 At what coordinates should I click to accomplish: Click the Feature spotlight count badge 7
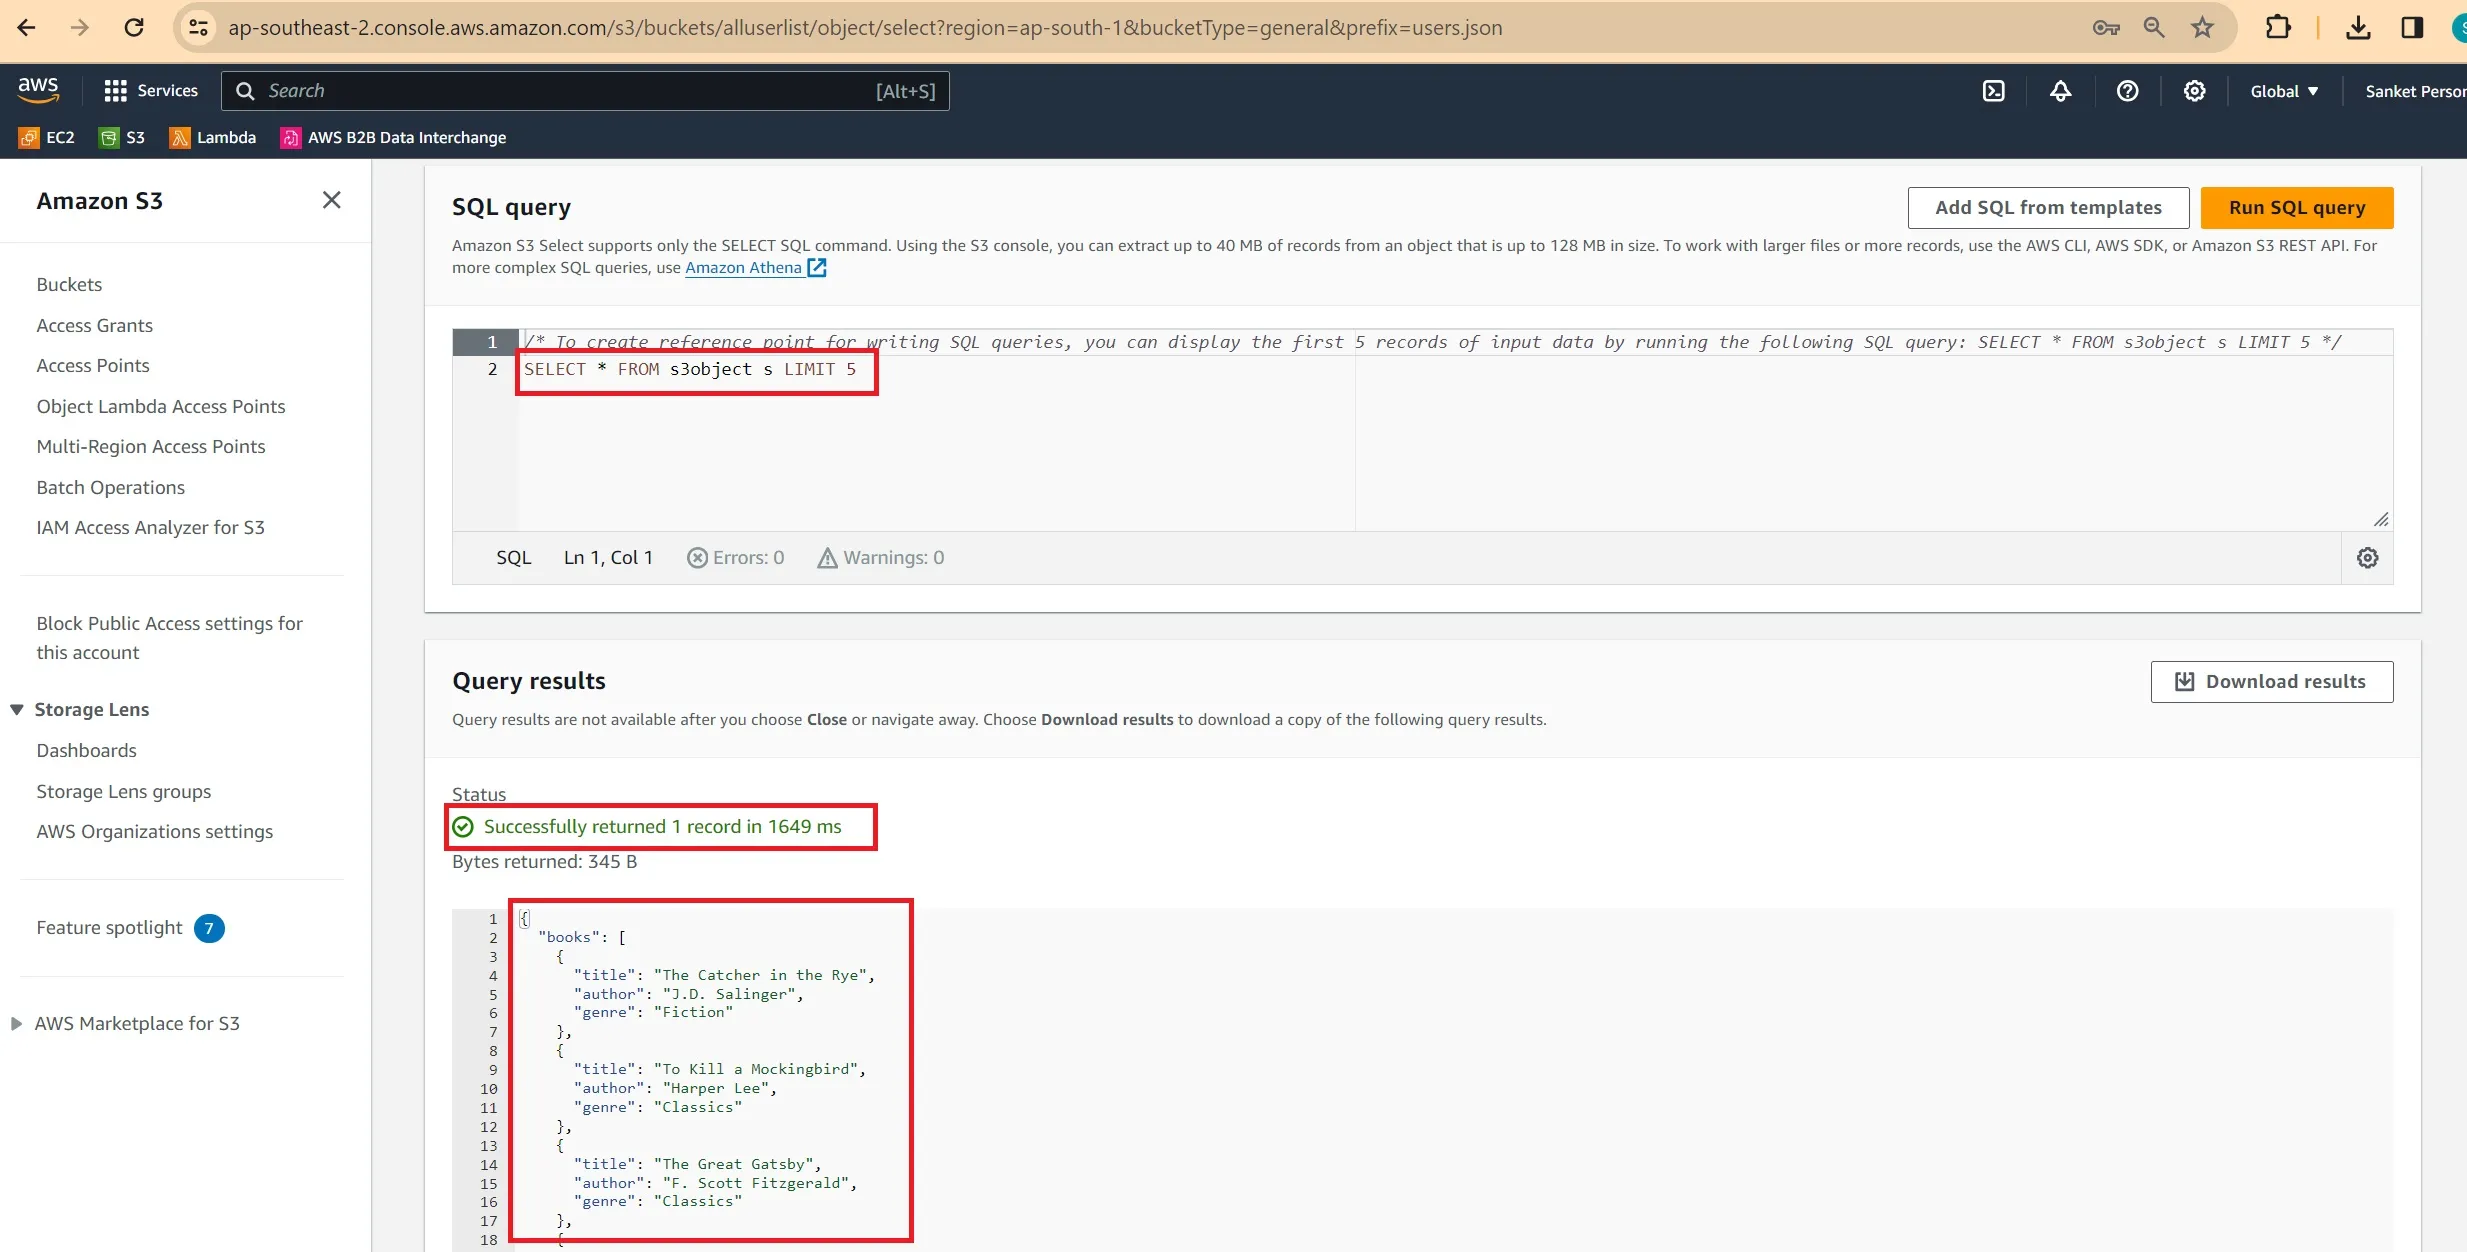[x=209, y=928]
